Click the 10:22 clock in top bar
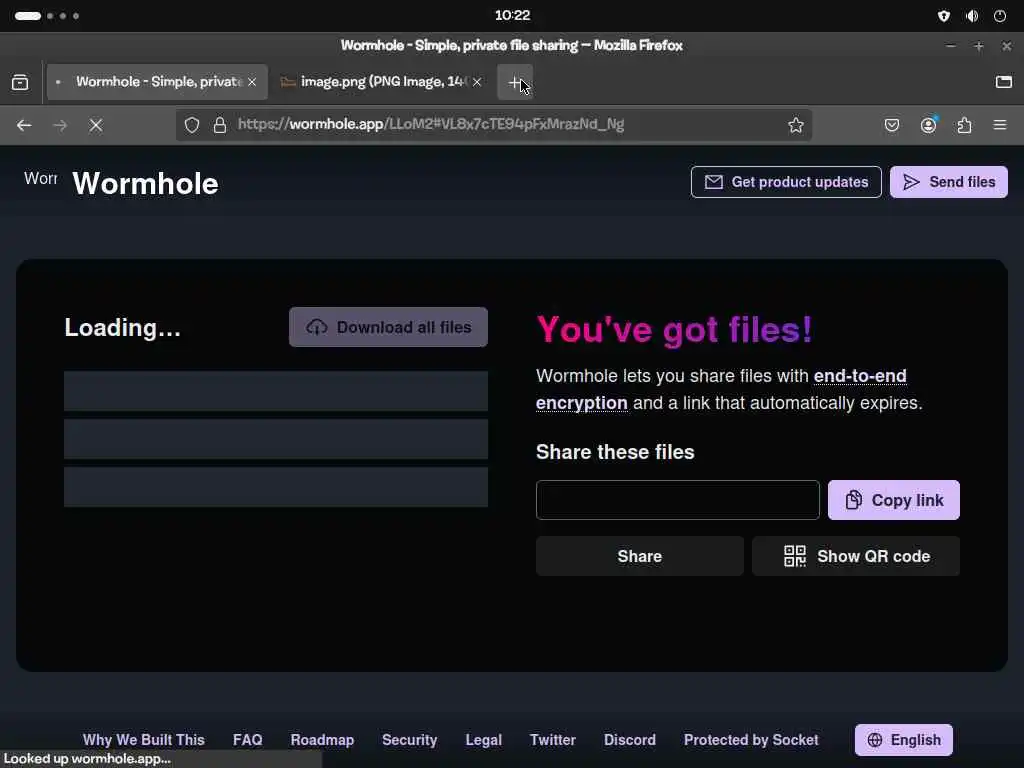This screenshot has width=1024, height=768. coord(512,16)
